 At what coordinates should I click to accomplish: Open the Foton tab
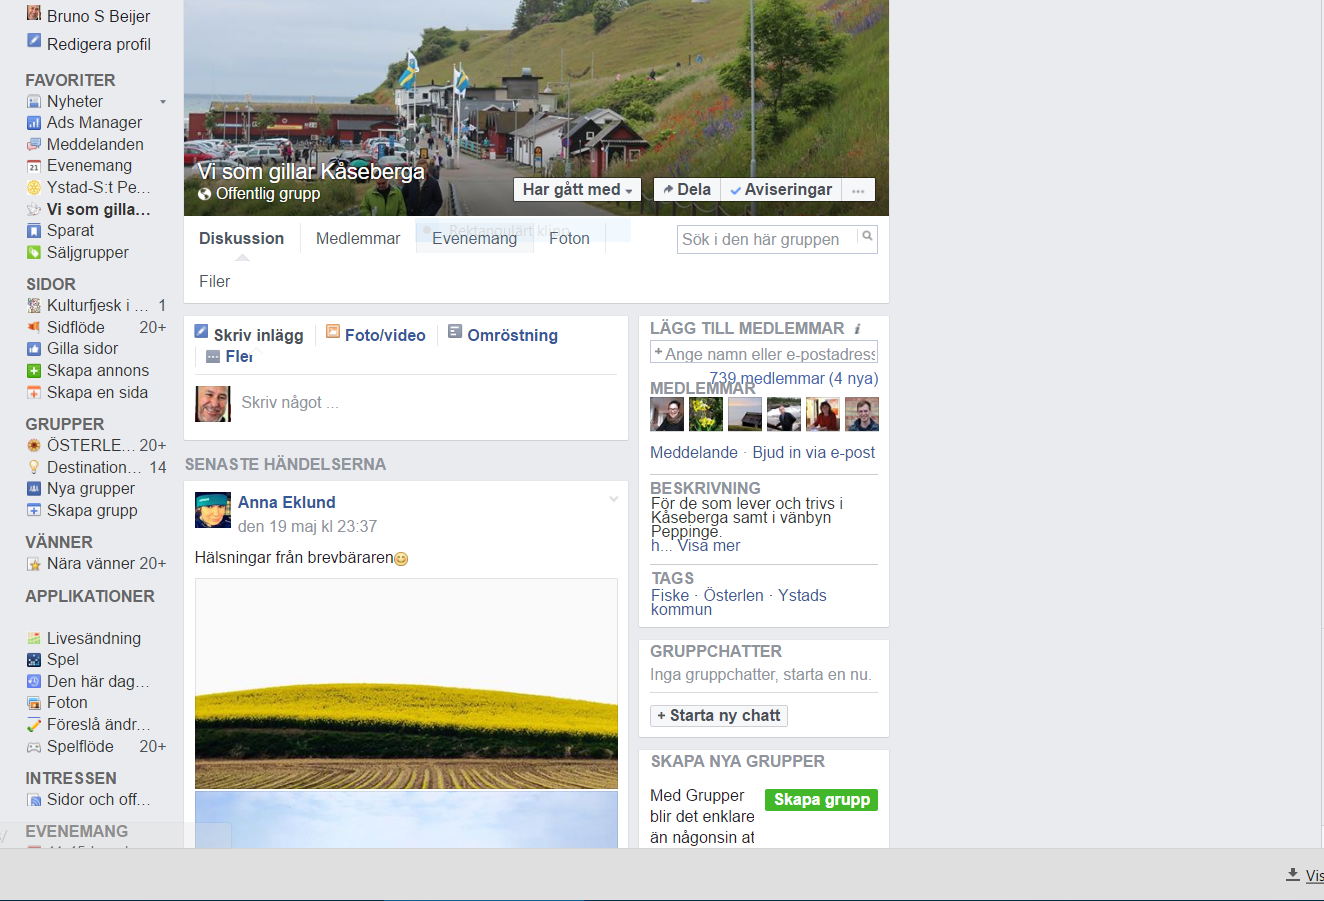click(x=569, y=239)
